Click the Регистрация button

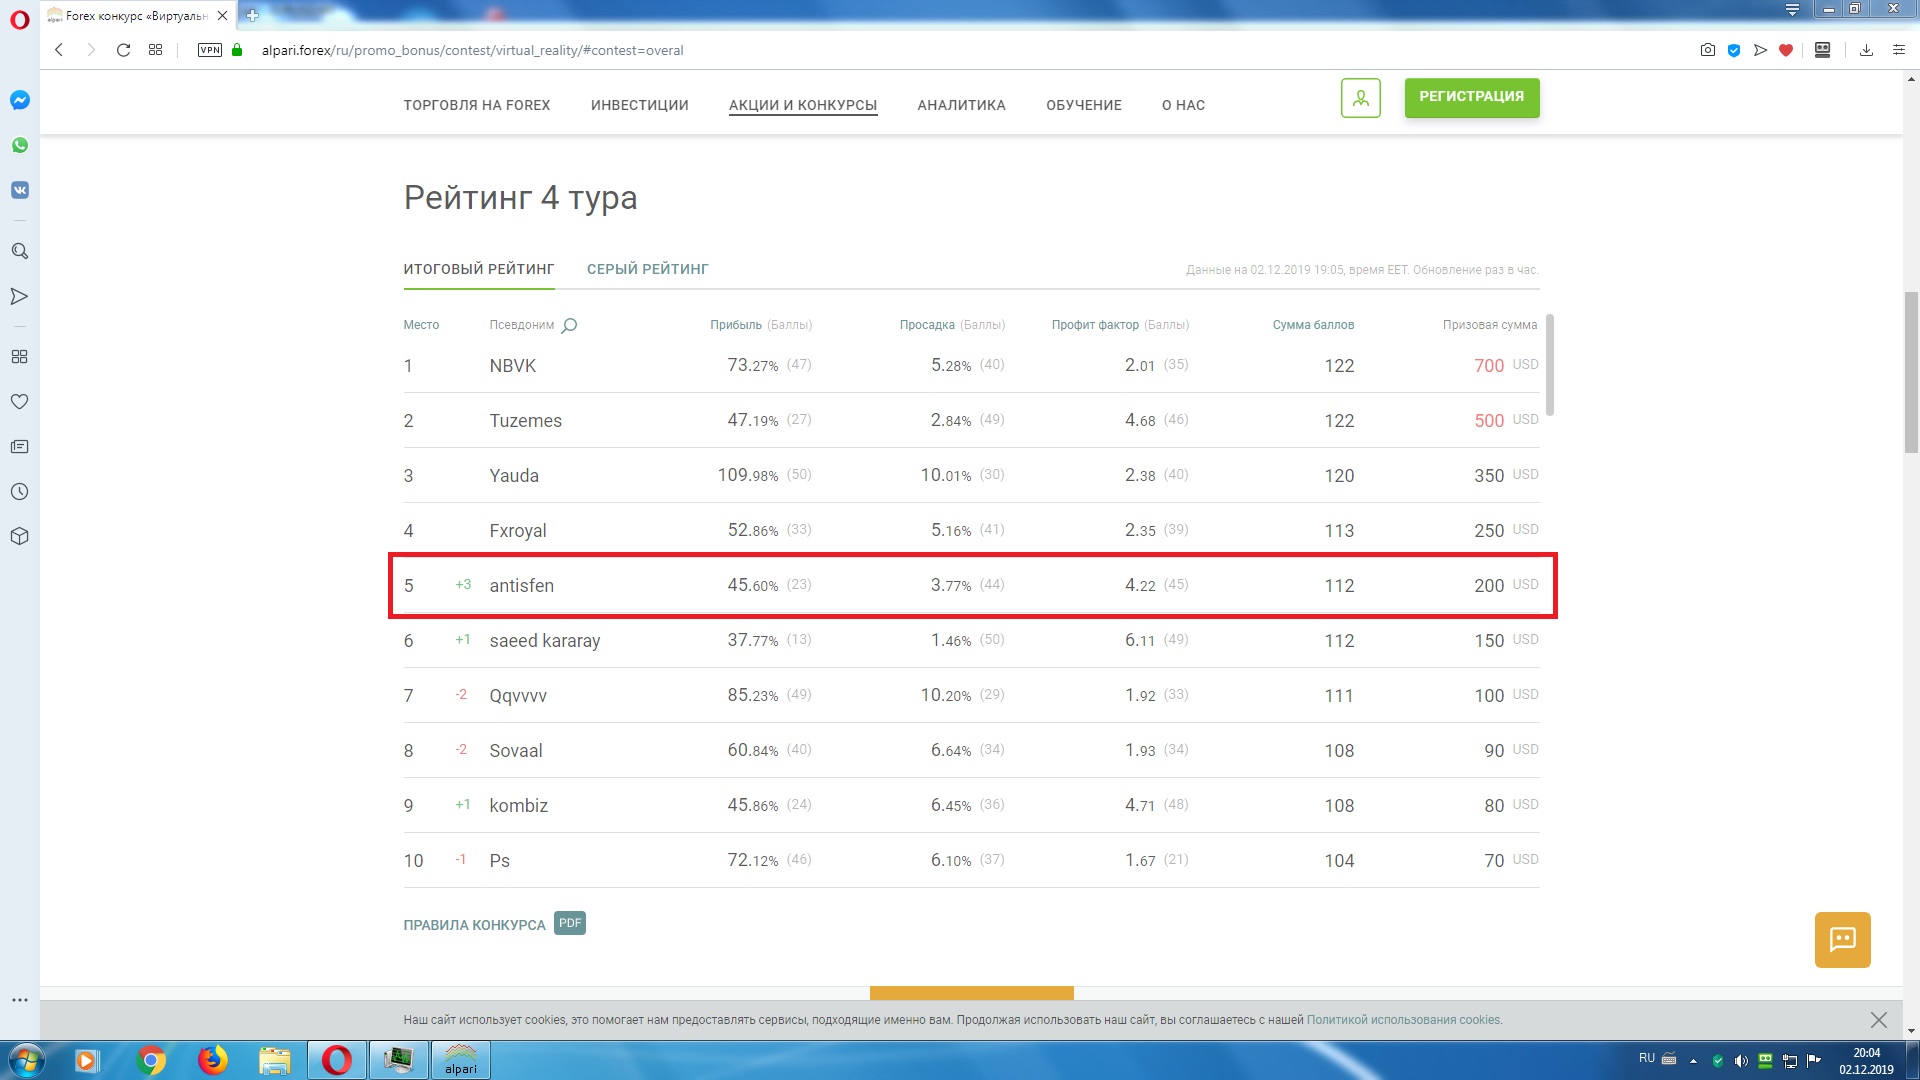[x=1471, y=97]
